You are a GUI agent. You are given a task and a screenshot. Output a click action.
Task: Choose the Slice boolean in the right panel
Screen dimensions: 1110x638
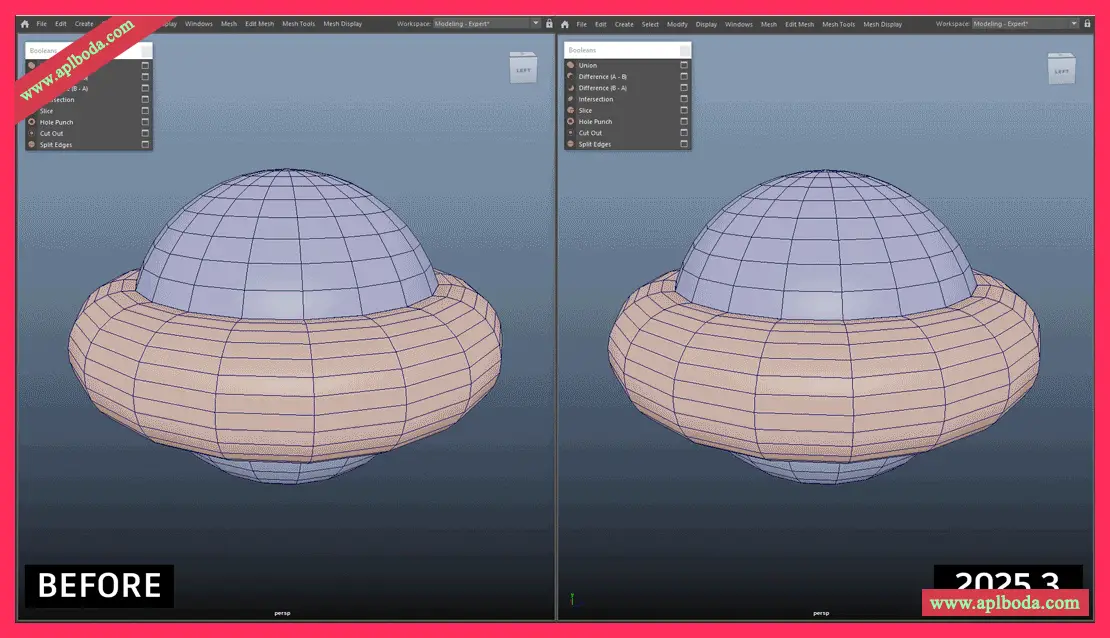(585, 110)
